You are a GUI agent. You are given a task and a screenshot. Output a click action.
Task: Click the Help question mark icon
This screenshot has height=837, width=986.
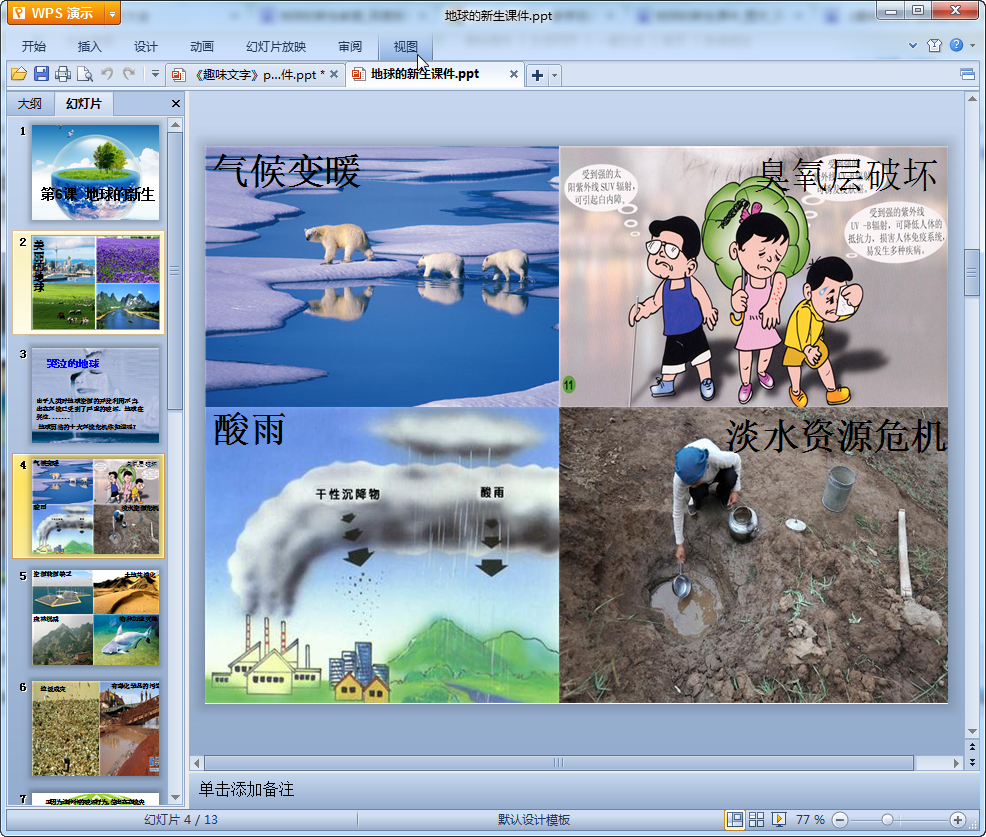coord(956,45)
